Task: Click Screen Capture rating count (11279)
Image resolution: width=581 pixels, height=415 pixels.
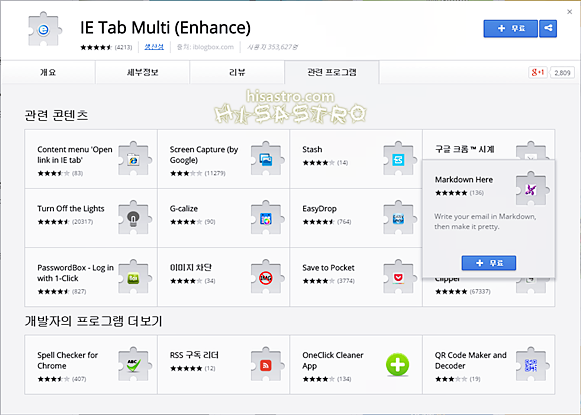Action: (215, 173)
